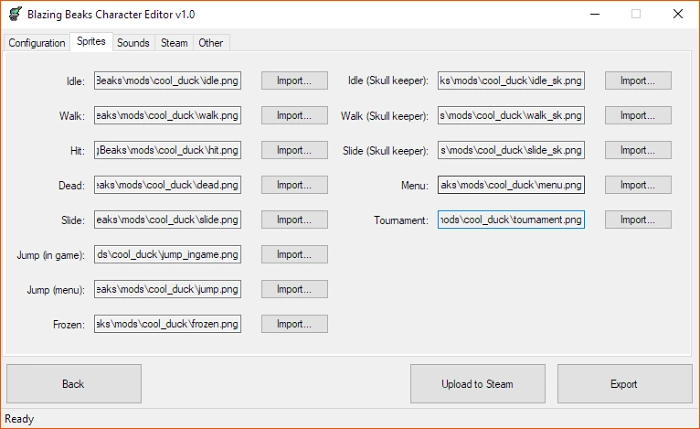Open the Sounds tab
Image resolution: width=700 pixels, height=429 pixels.
click(133, 43)
